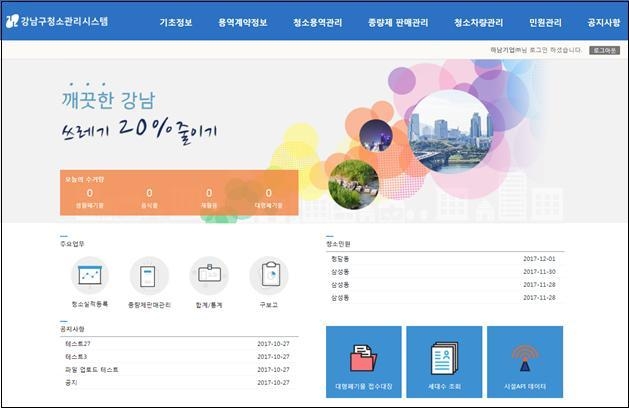Open the 청소차량관리 menu
629x412 pixels.
pyautogui.click(x=479, y=22)
